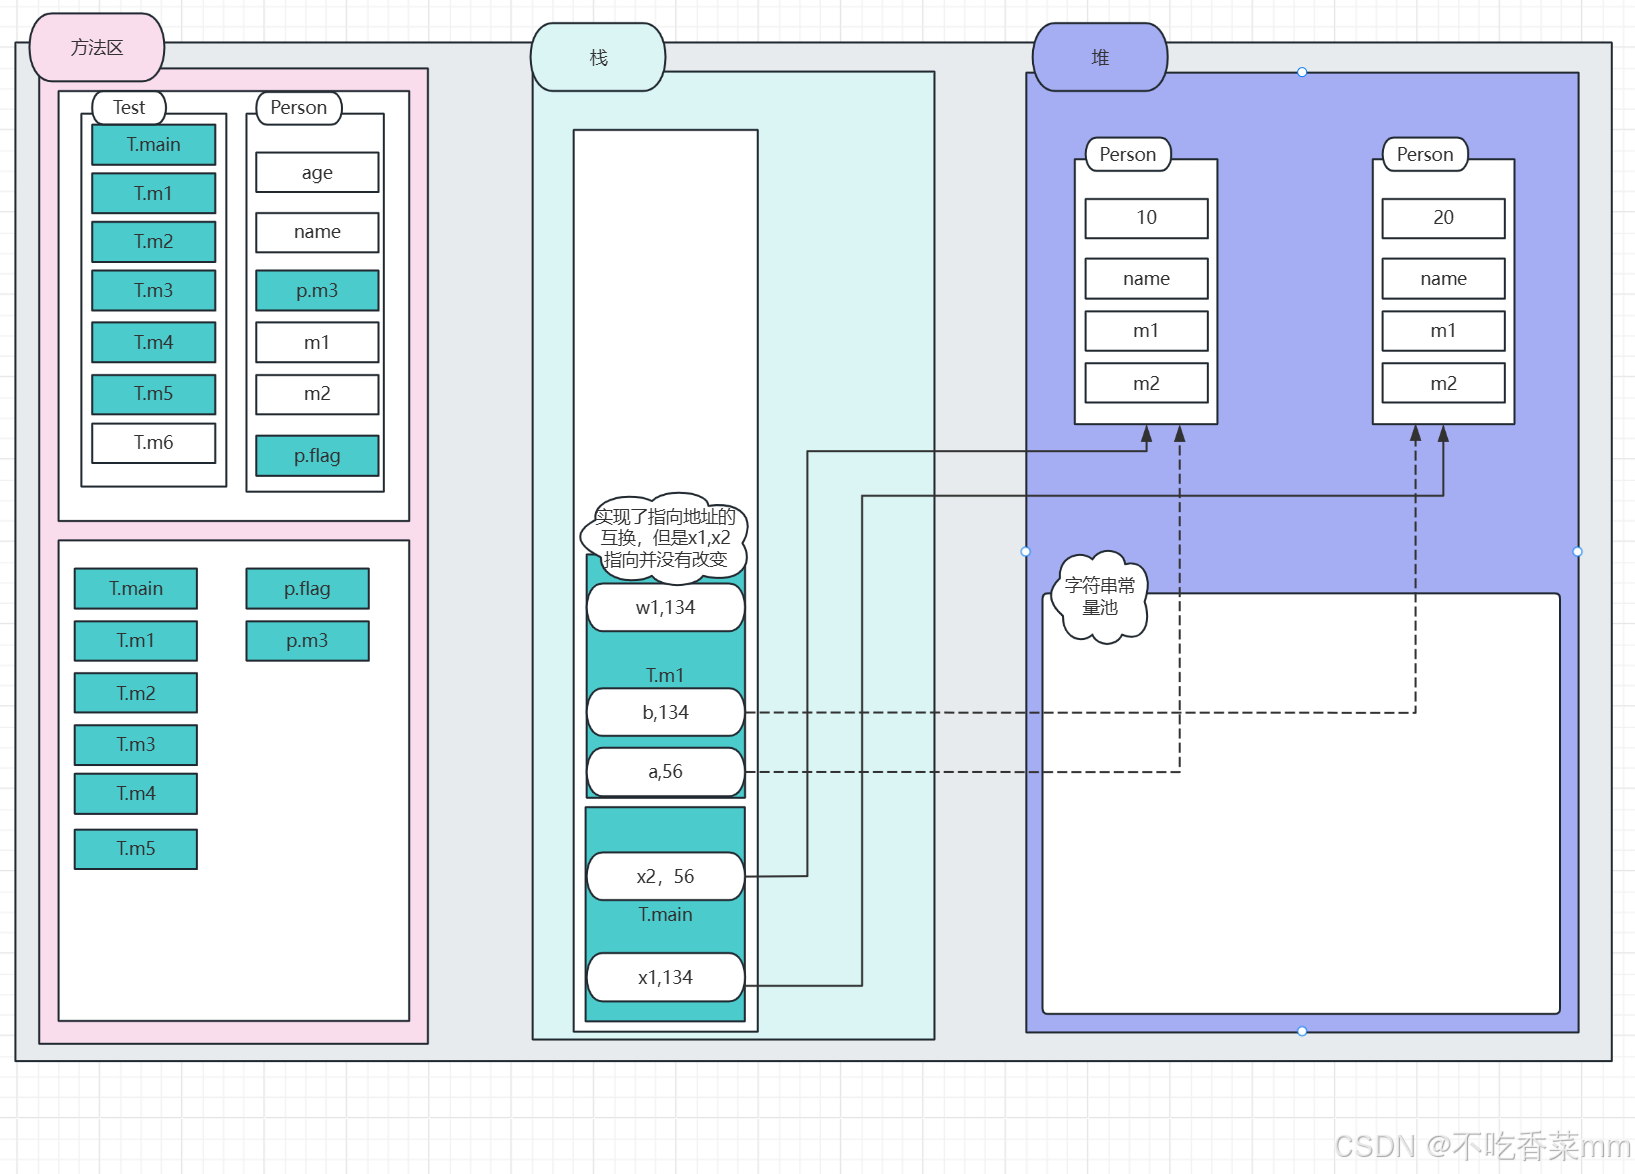Click the Test class title label

pos(129,107)
